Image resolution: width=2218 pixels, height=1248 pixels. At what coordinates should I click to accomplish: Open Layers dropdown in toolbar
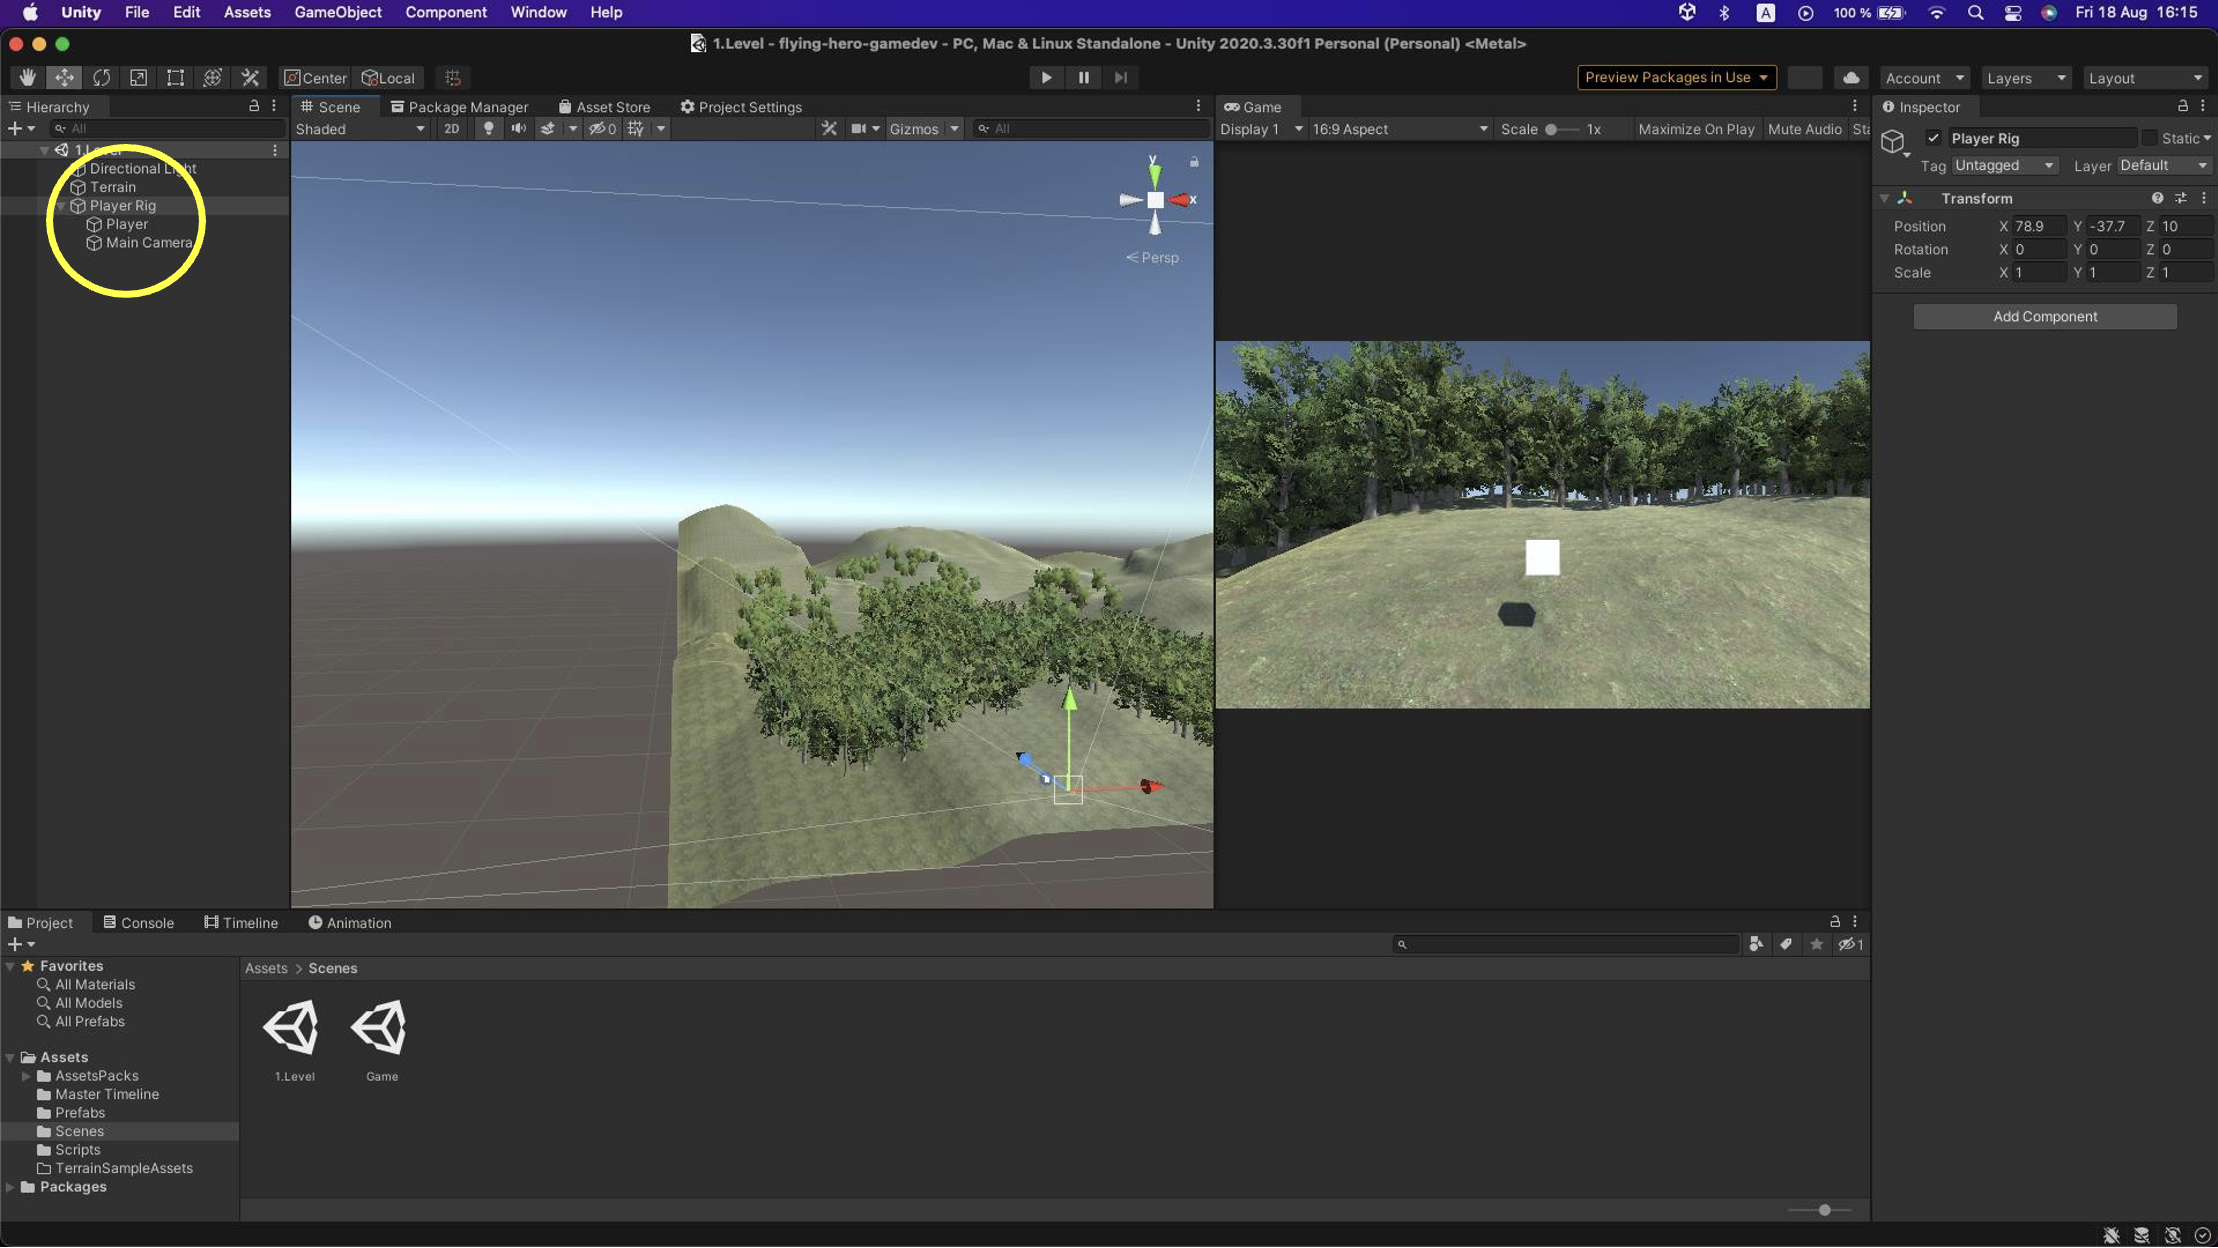point(2025,77)
